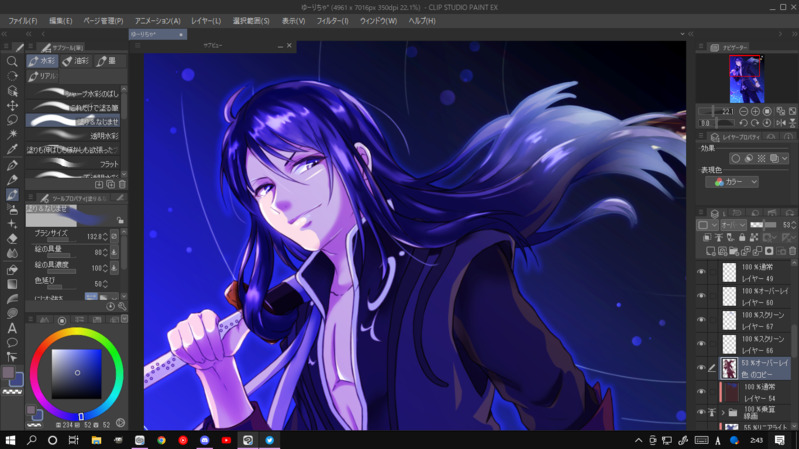Select the Eraser tool
Screen dimensions: 799x449
12,239
